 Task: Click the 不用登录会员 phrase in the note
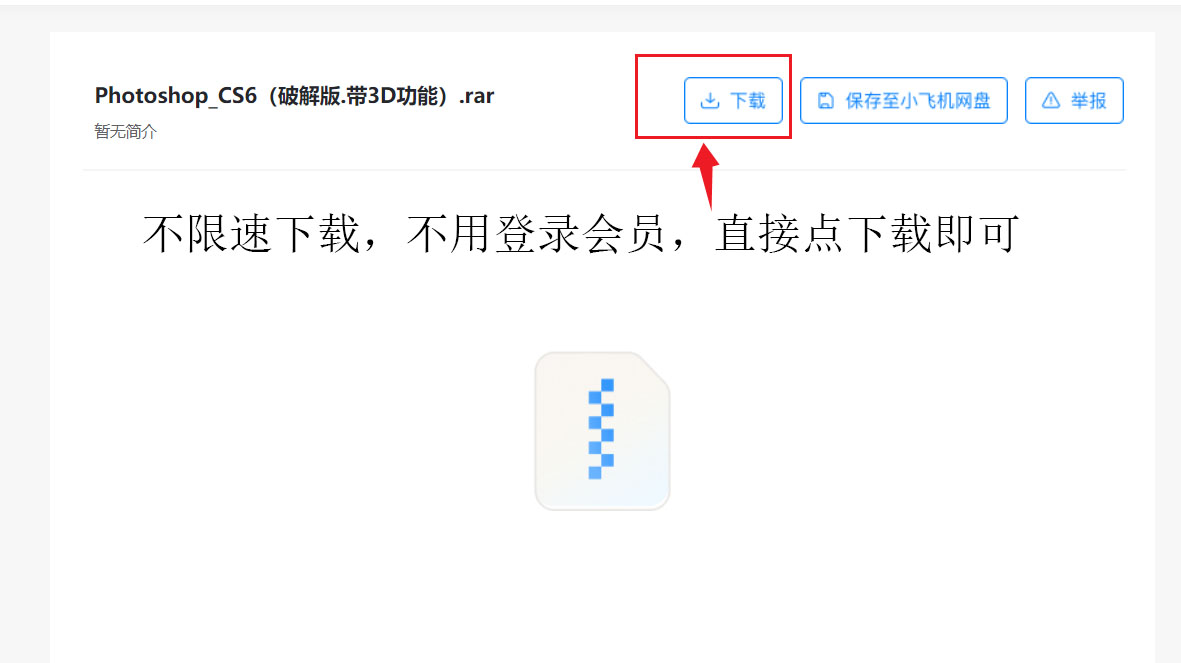[x=536, y=233]
